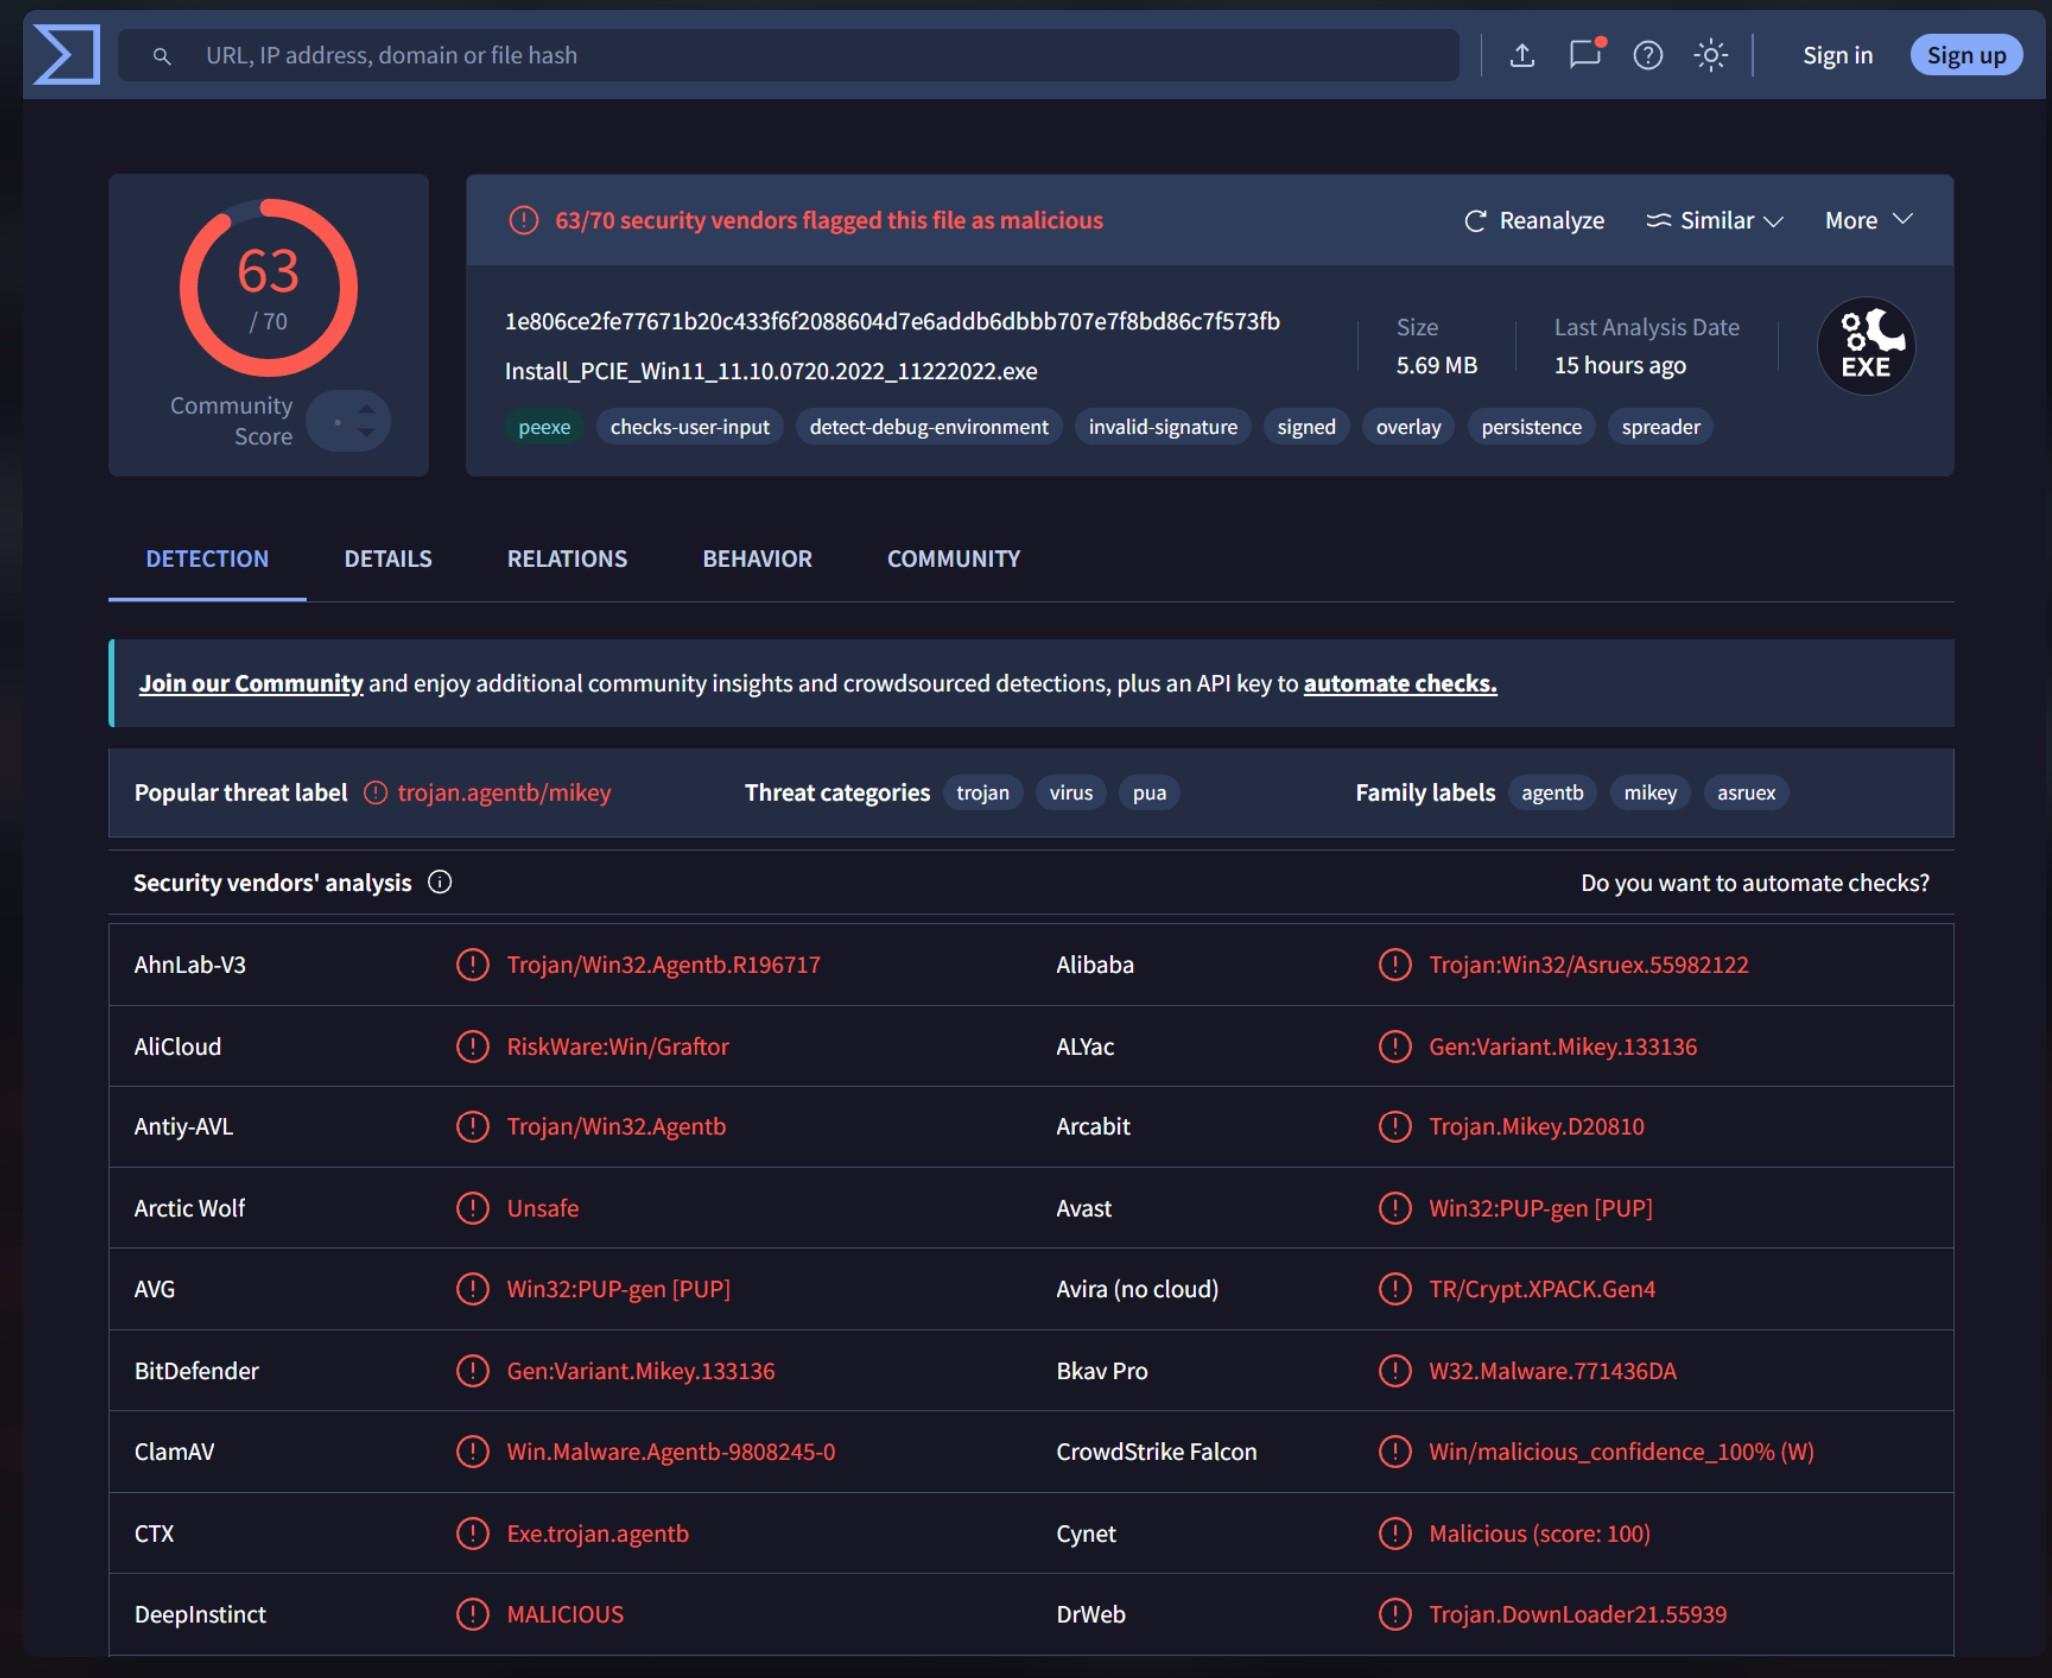
Task: Toggle the light theme sun icon
Action: tap(1711, 55)
